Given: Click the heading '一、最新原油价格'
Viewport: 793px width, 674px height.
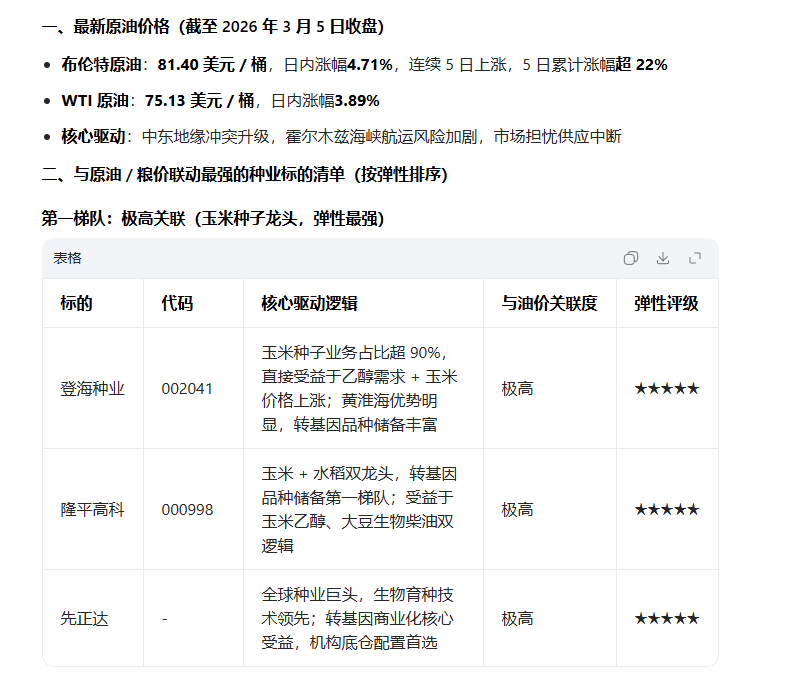Looking at the screenshot, I should point(213,26).
